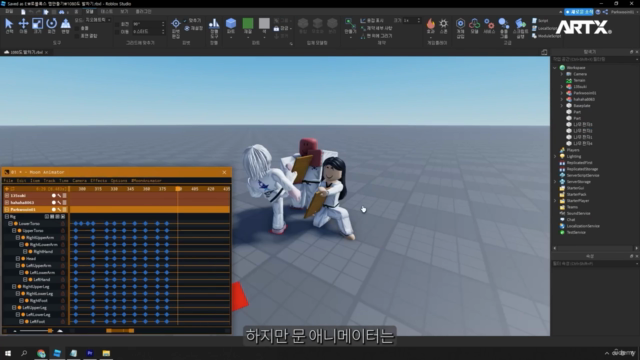Viewport: 640px width, 360px height.
Task: Open the blue hexagon Insert Object tool
Action: pos(460,27)
